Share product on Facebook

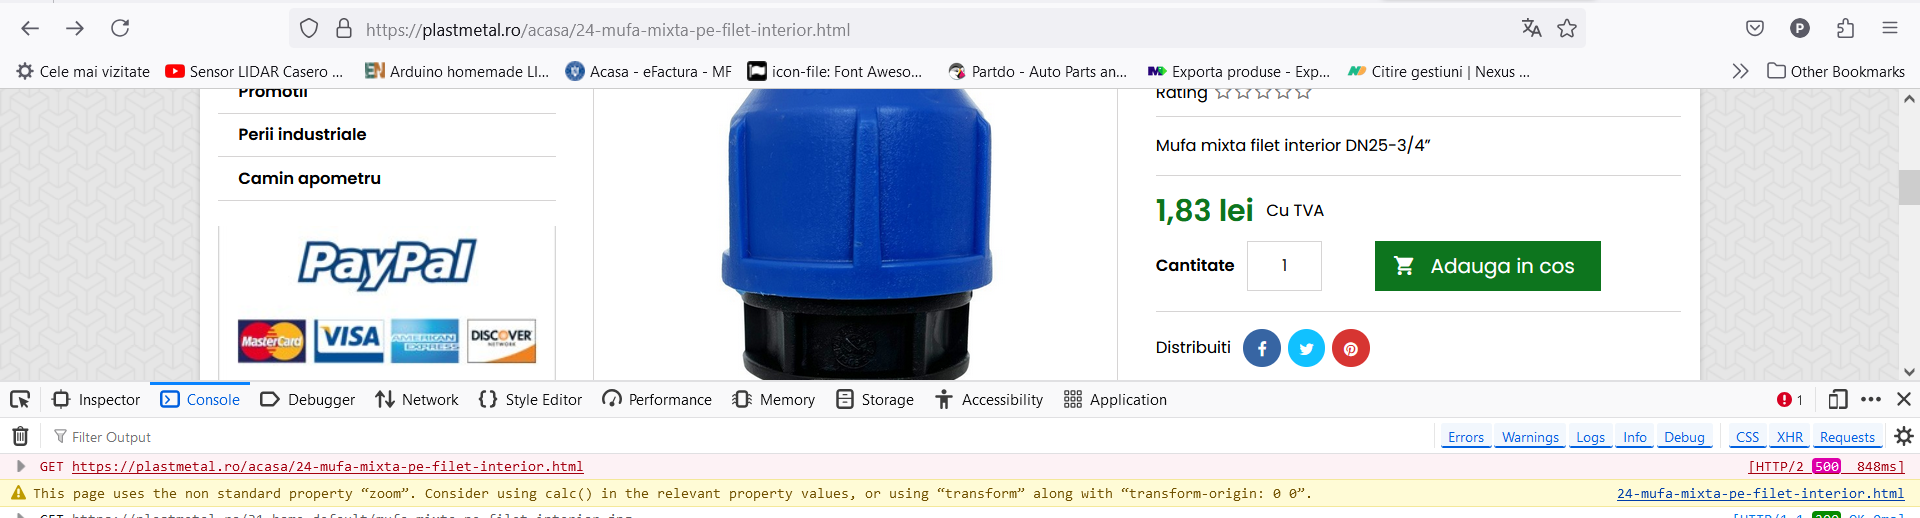[x=1262, y=348]
